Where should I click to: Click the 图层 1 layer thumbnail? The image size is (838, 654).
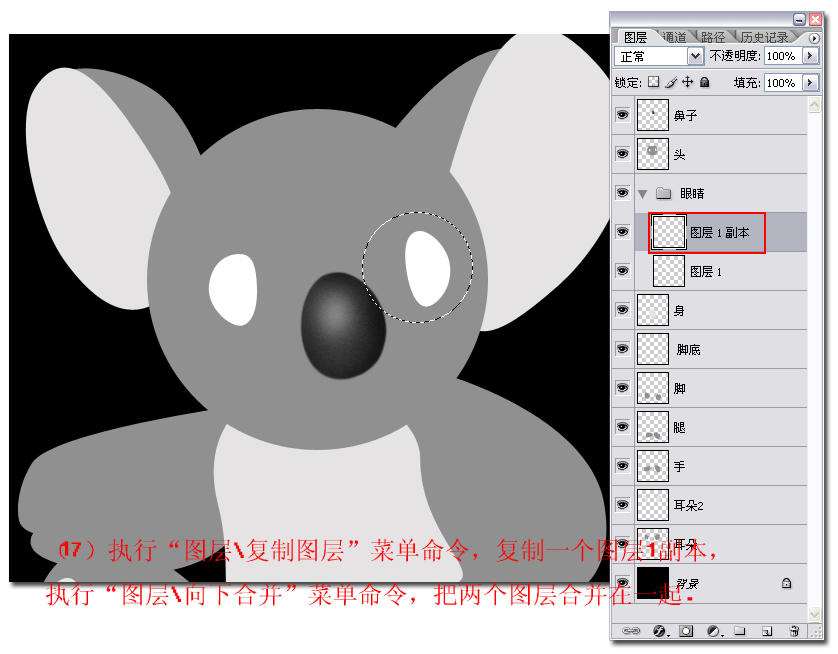(669, 271)
